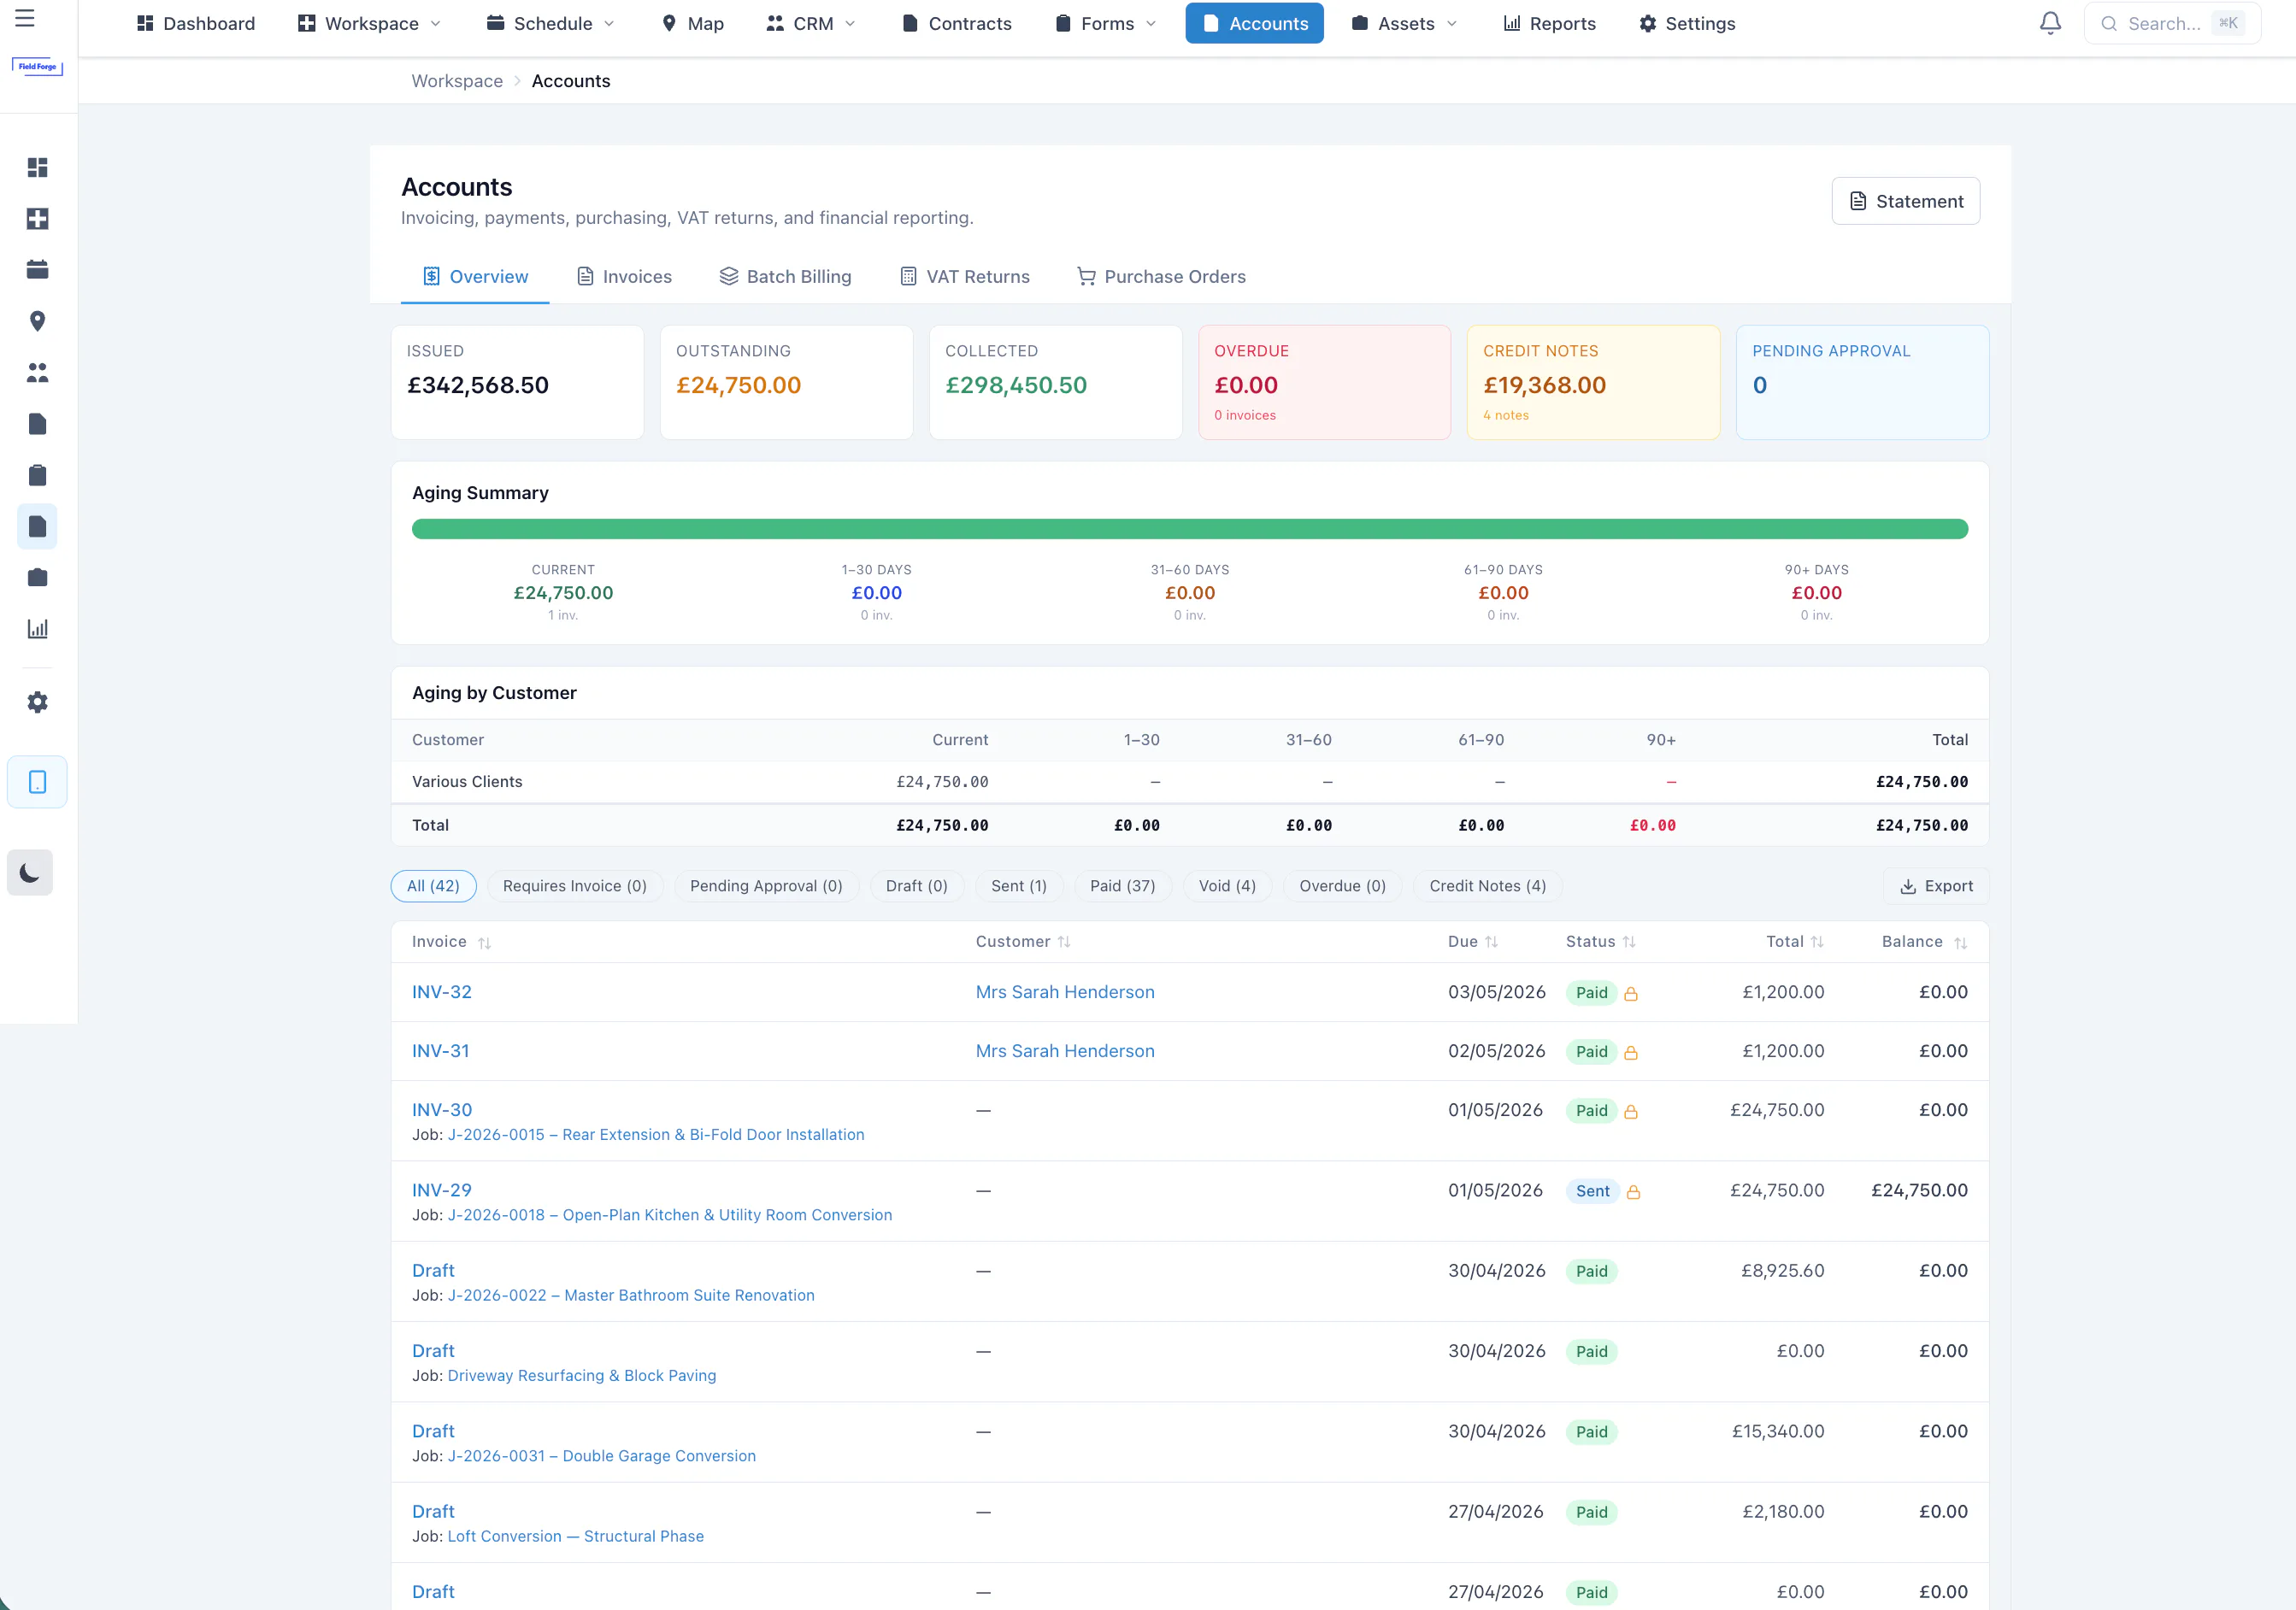Expand the Forms dropdown menu
2296x1610 pixels.
coord(1106,23)
